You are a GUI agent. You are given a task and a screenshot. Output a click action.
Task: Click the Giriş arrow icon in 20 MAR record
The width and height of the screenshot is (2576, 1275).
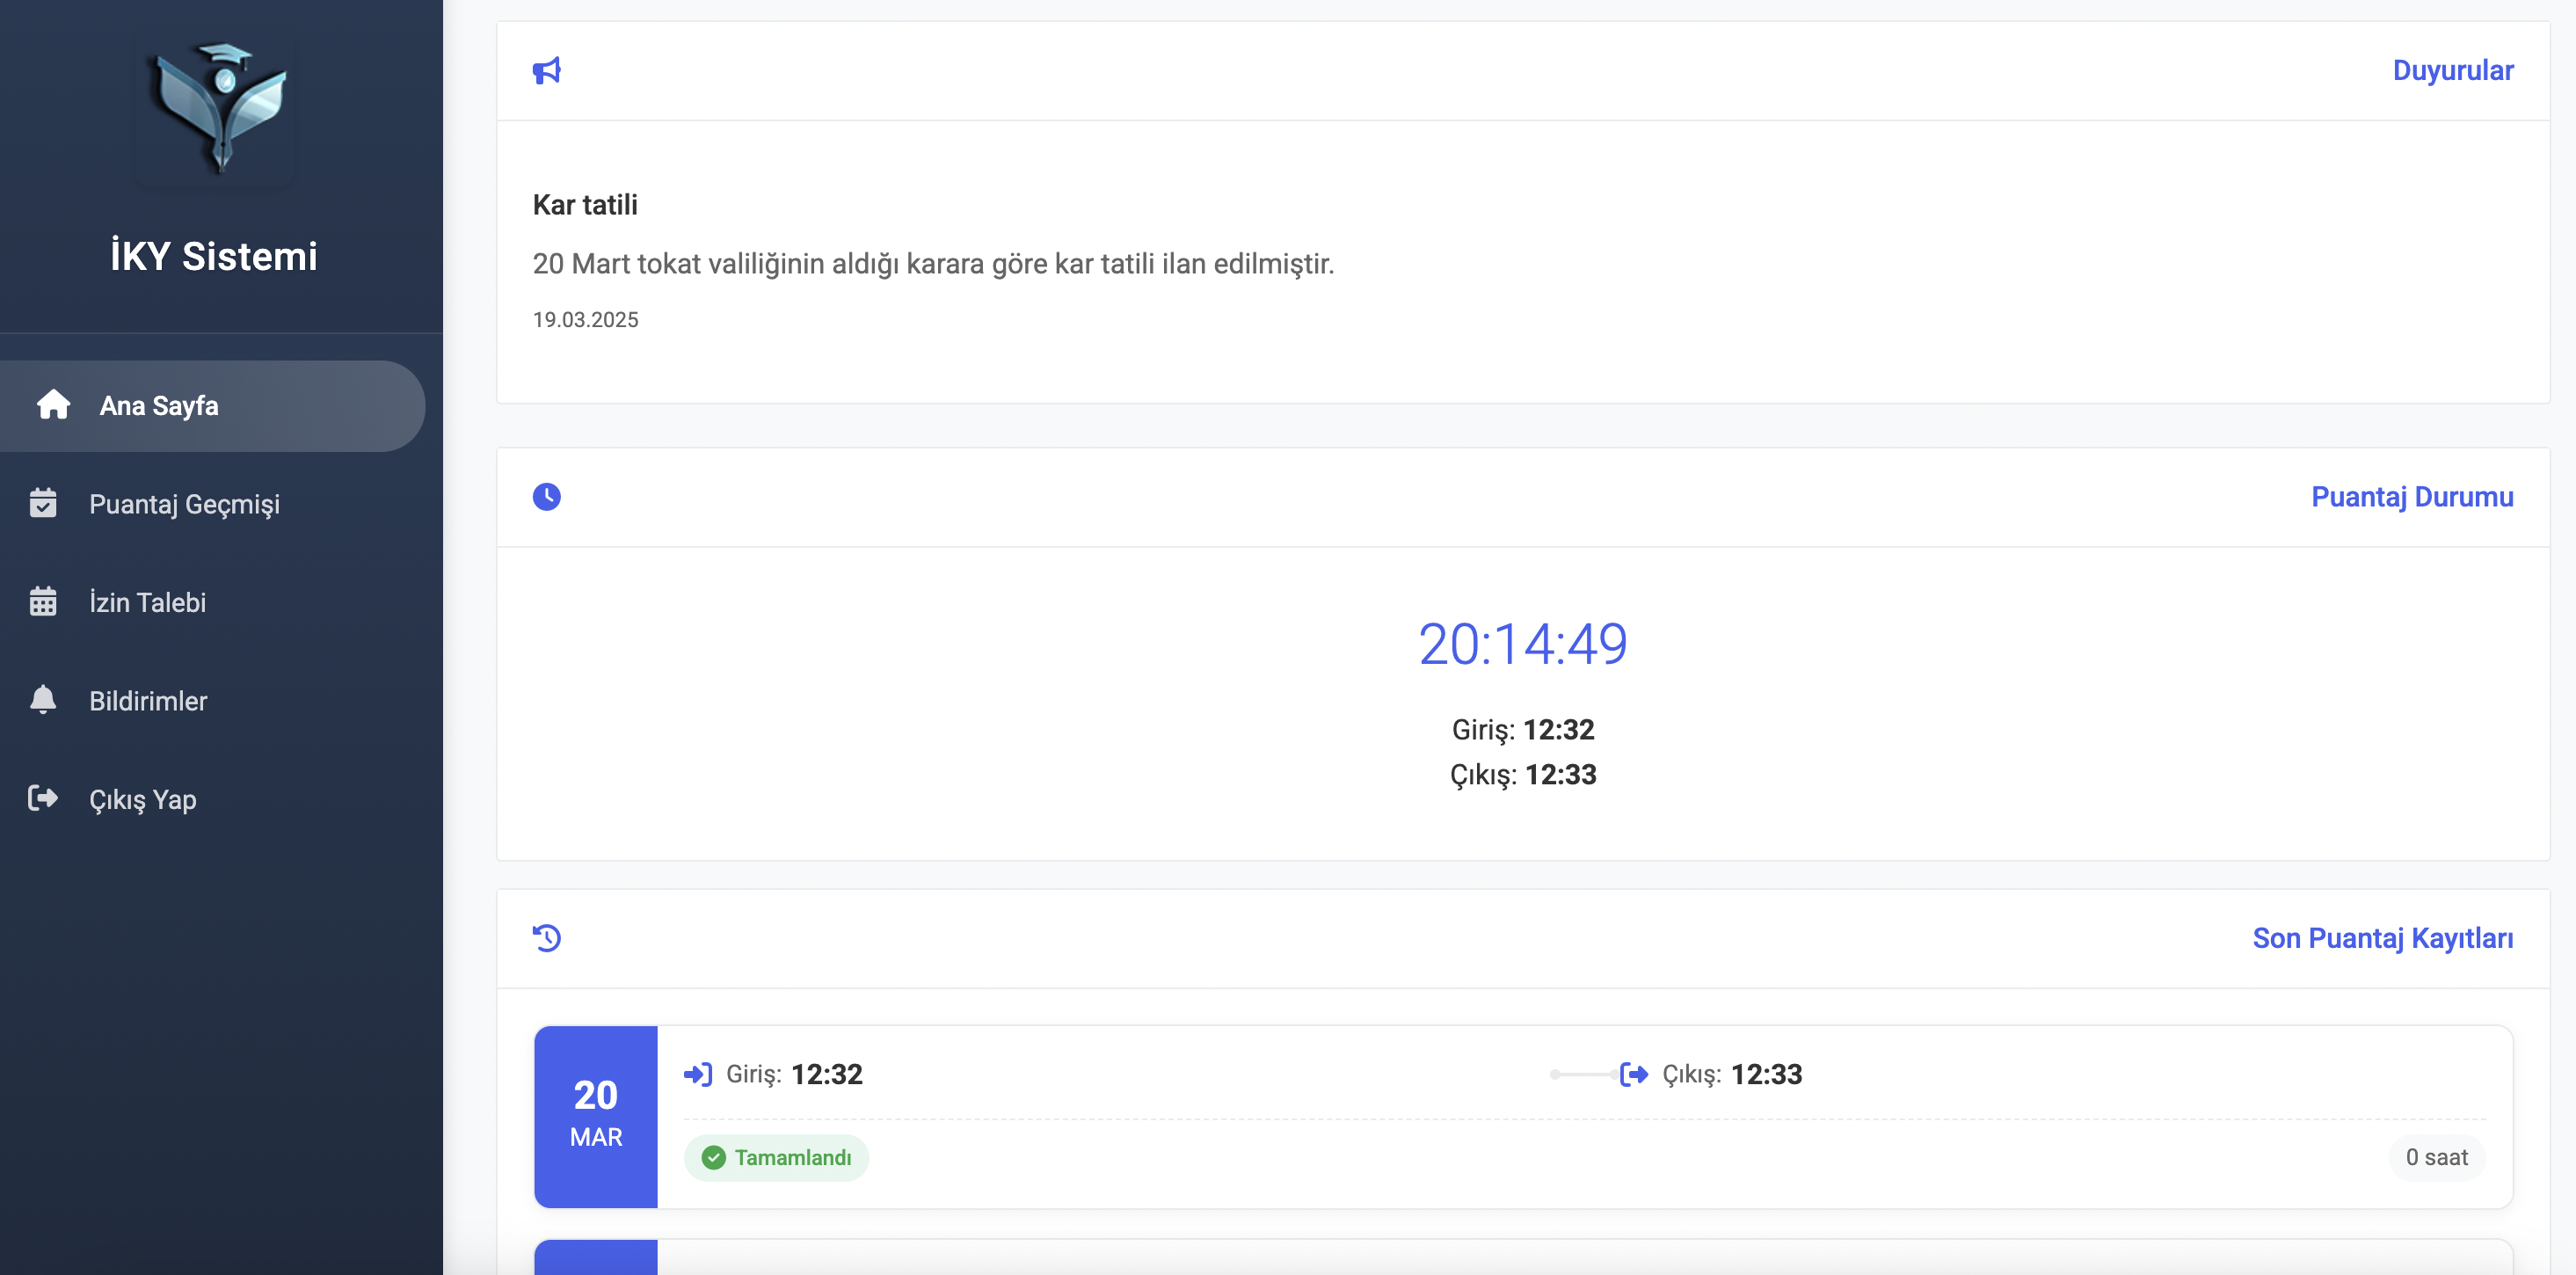[698, 1075]
